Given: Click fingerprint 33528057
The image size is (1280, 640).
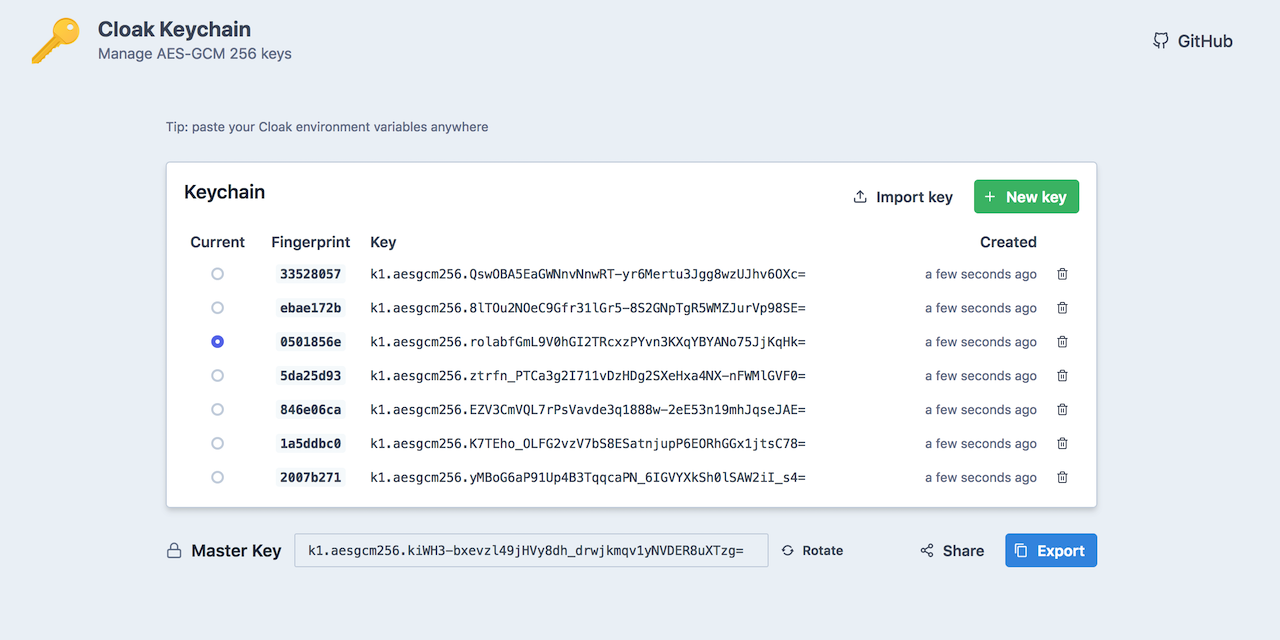Looking at the screenshot, I should [x=310, y=274].
